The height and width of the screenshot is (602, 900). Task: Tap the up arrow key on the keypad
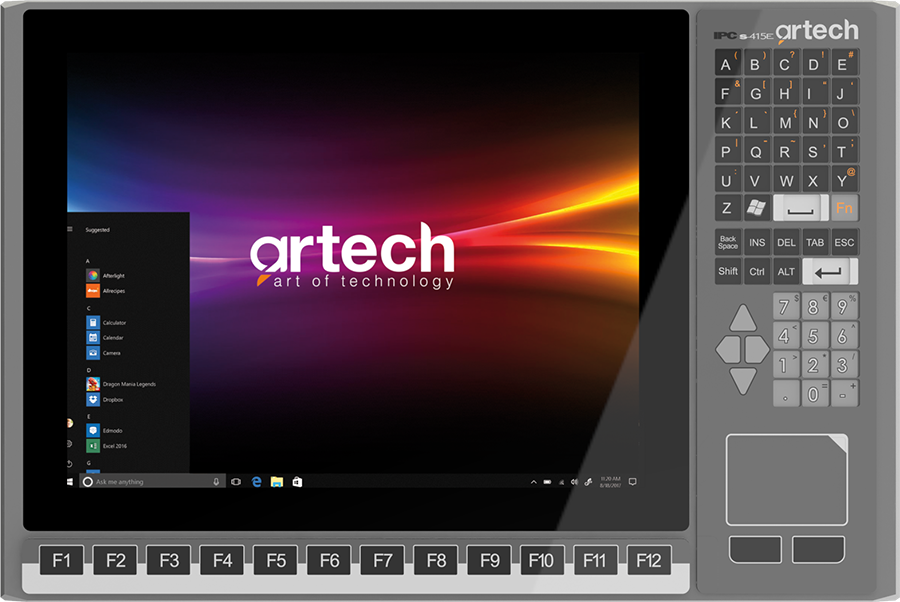(743, 318)
